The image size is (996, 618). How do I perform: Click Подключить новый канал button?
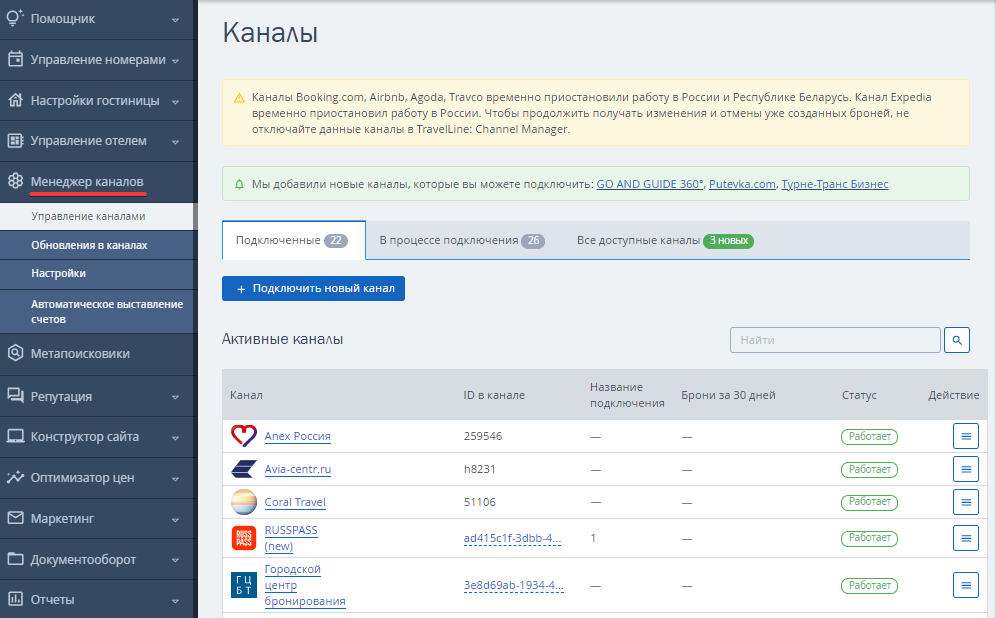(x=313, y=288)
